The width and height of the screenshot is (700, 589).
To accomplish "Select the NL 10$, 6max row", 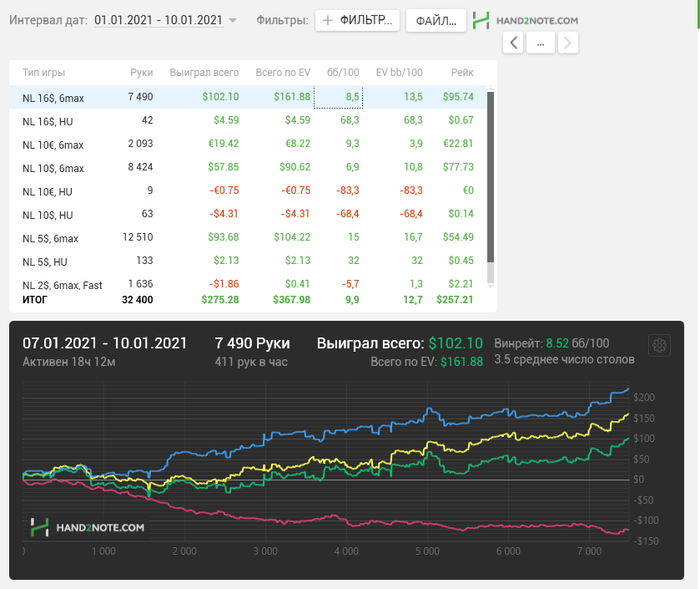I will [x=247, y=167].
